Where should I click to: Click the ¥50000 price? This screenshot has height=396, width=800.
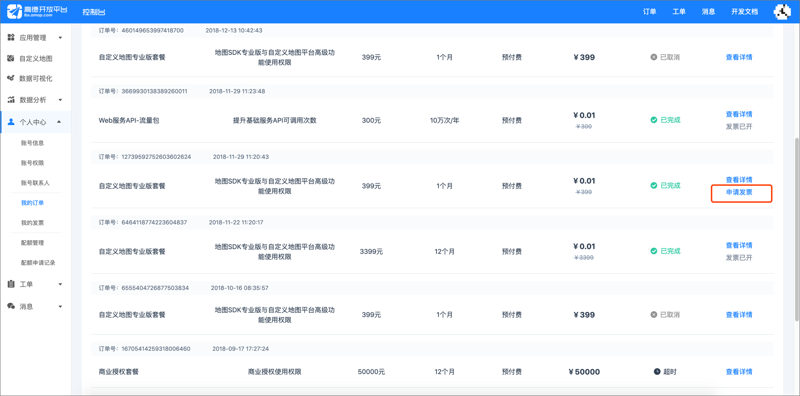[584, 372]
